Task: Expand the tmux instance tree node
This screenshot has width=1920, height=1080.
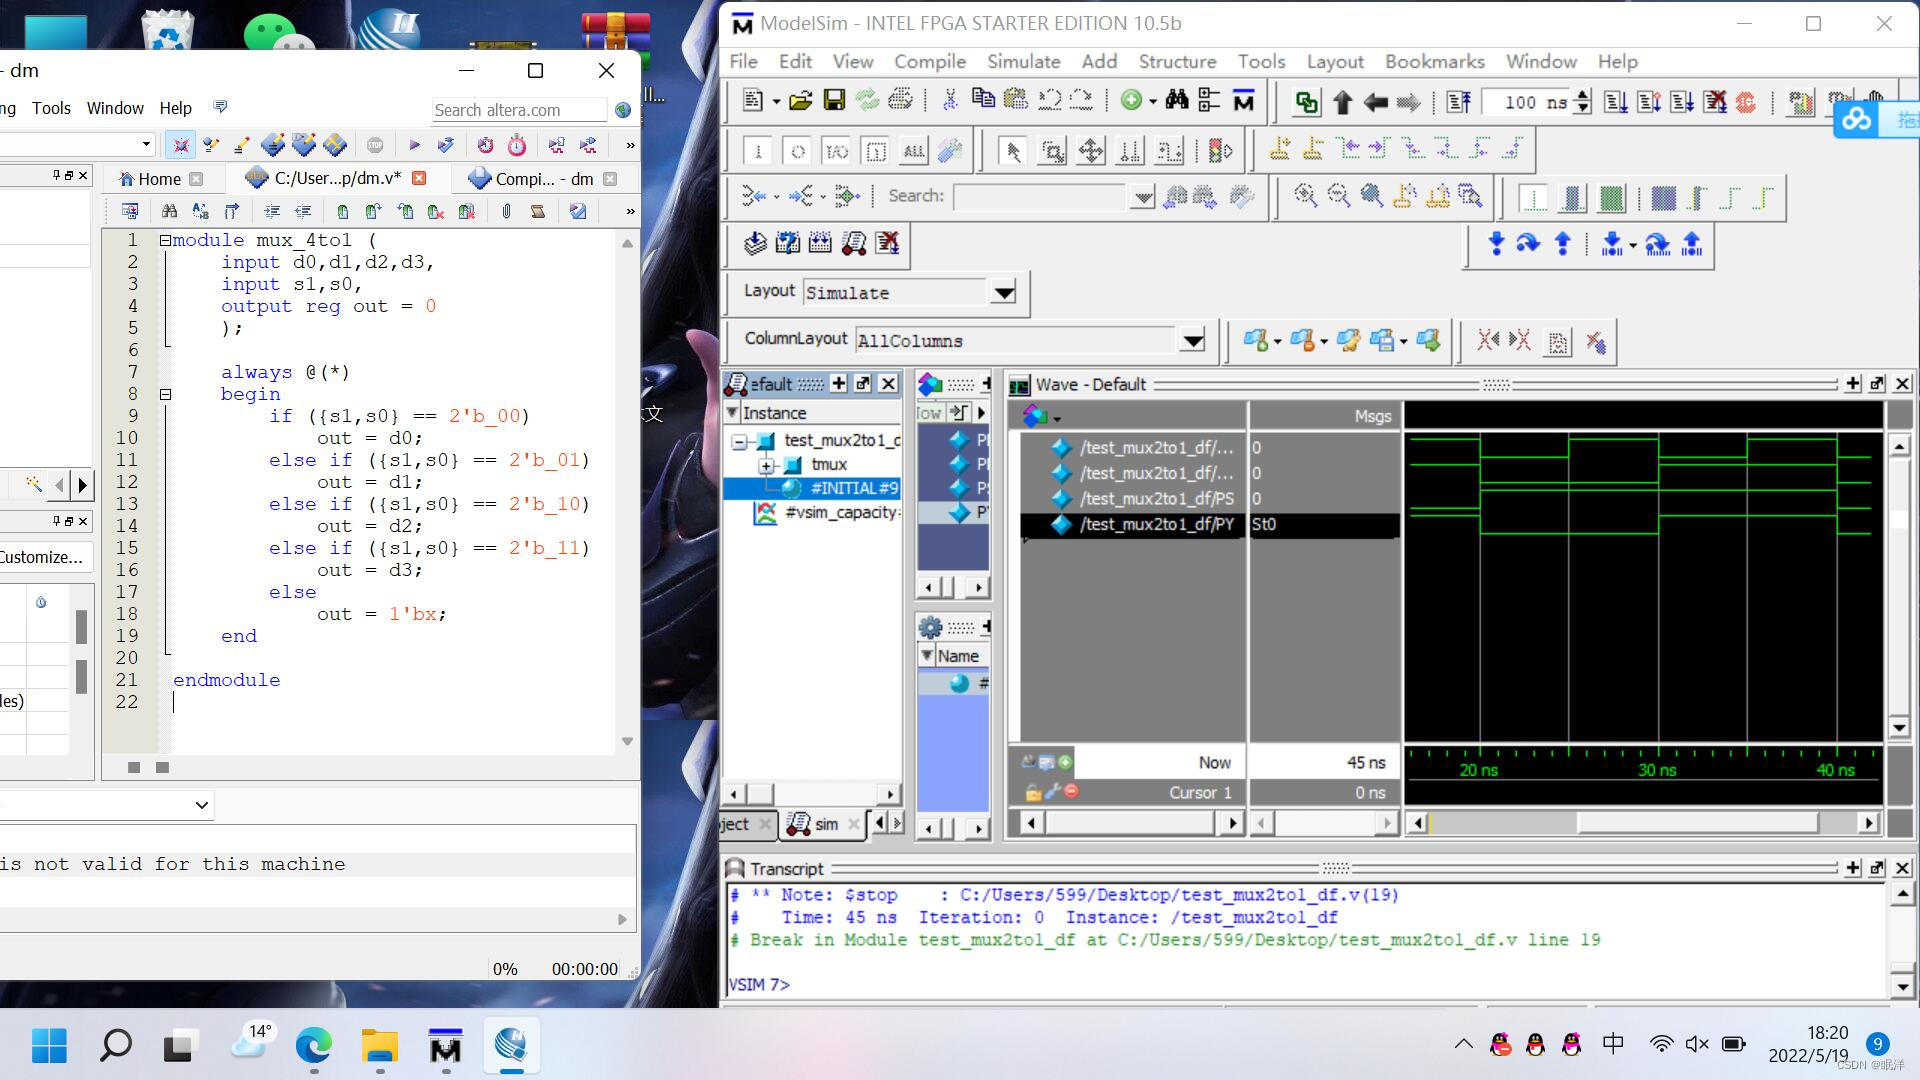Action: click(x=766, y=465)
